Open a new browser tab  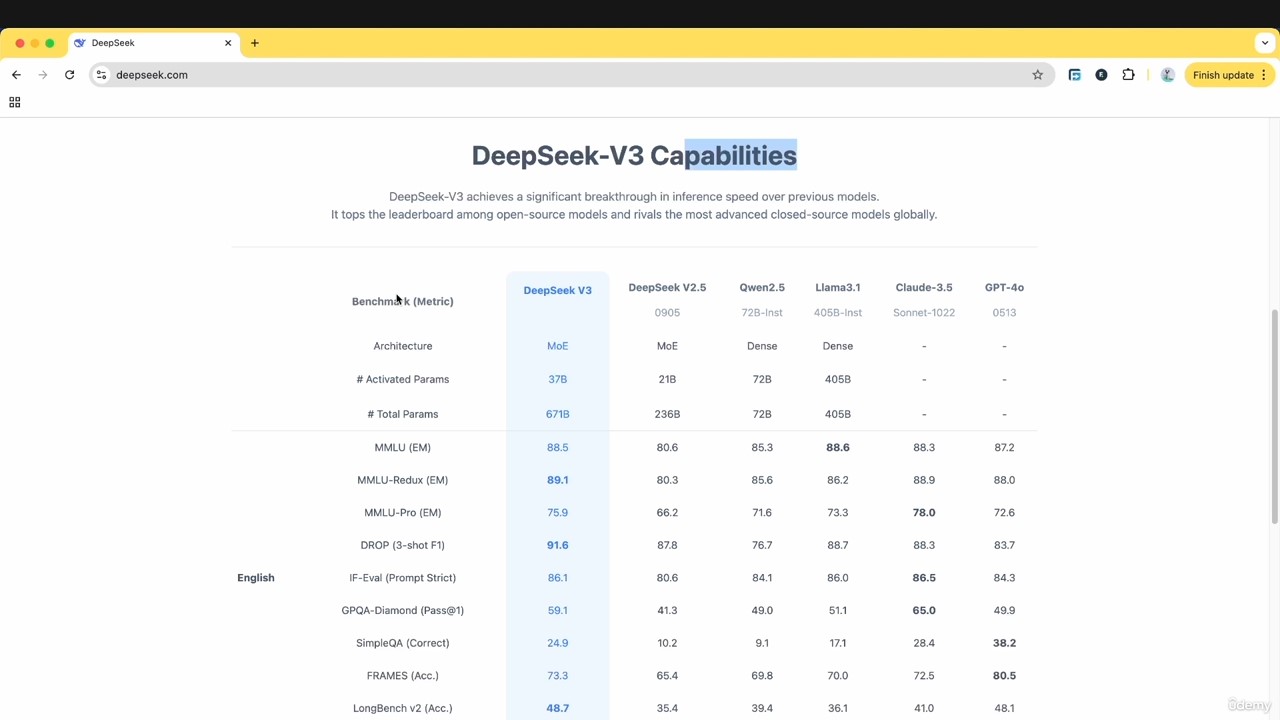pos(255,43)
